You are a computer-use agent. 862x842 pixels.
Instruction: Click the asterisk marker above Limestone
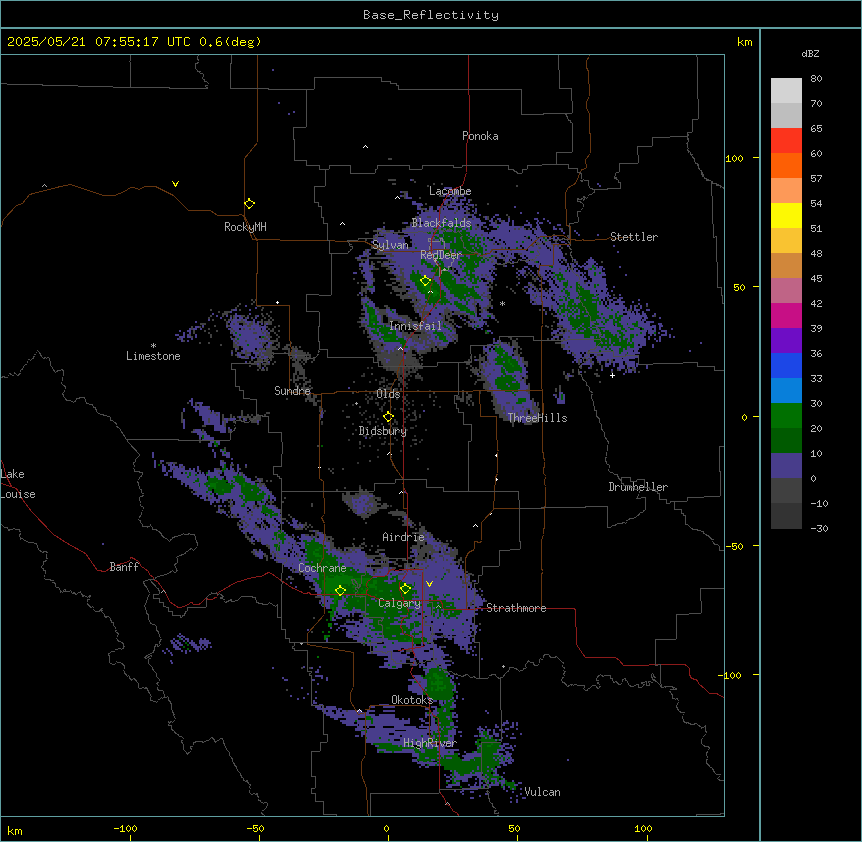153,346
